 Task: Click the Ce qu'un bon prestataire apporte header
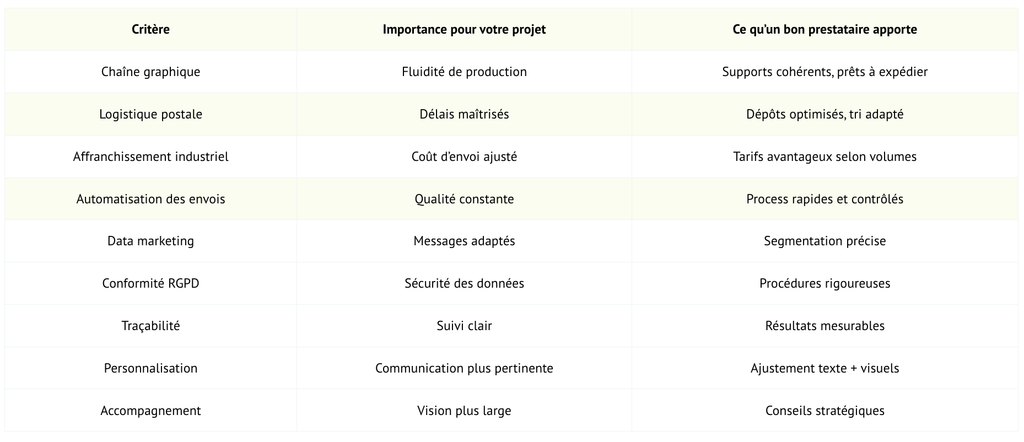pyautogui.click(x=825, y=29)
